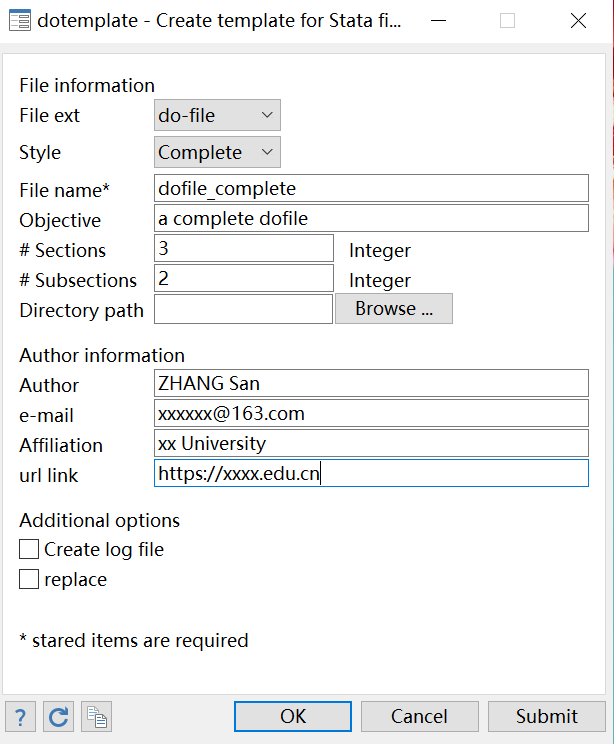Close the dotemplate dialog window
This screenshot has width=614, height=744.
[x=577, y=20]
